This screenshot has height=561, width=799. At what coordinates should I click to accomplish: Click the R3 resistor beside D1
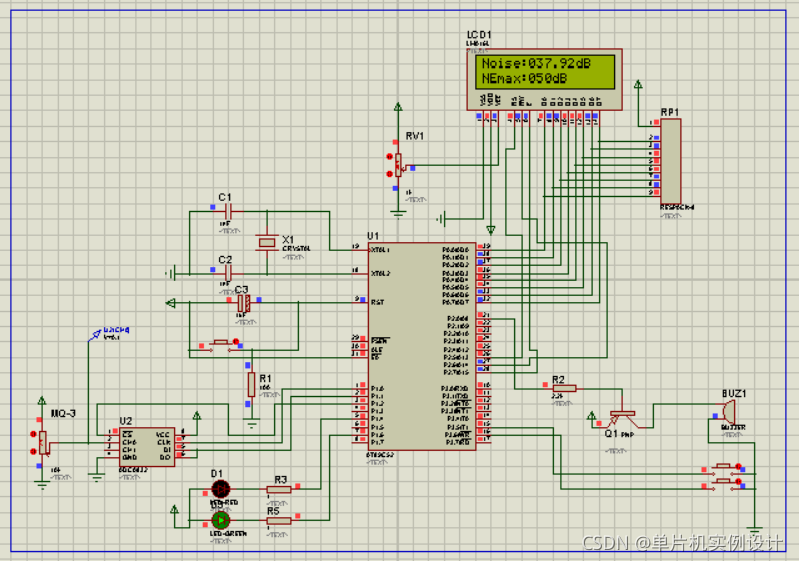click(x=279, y=490)
